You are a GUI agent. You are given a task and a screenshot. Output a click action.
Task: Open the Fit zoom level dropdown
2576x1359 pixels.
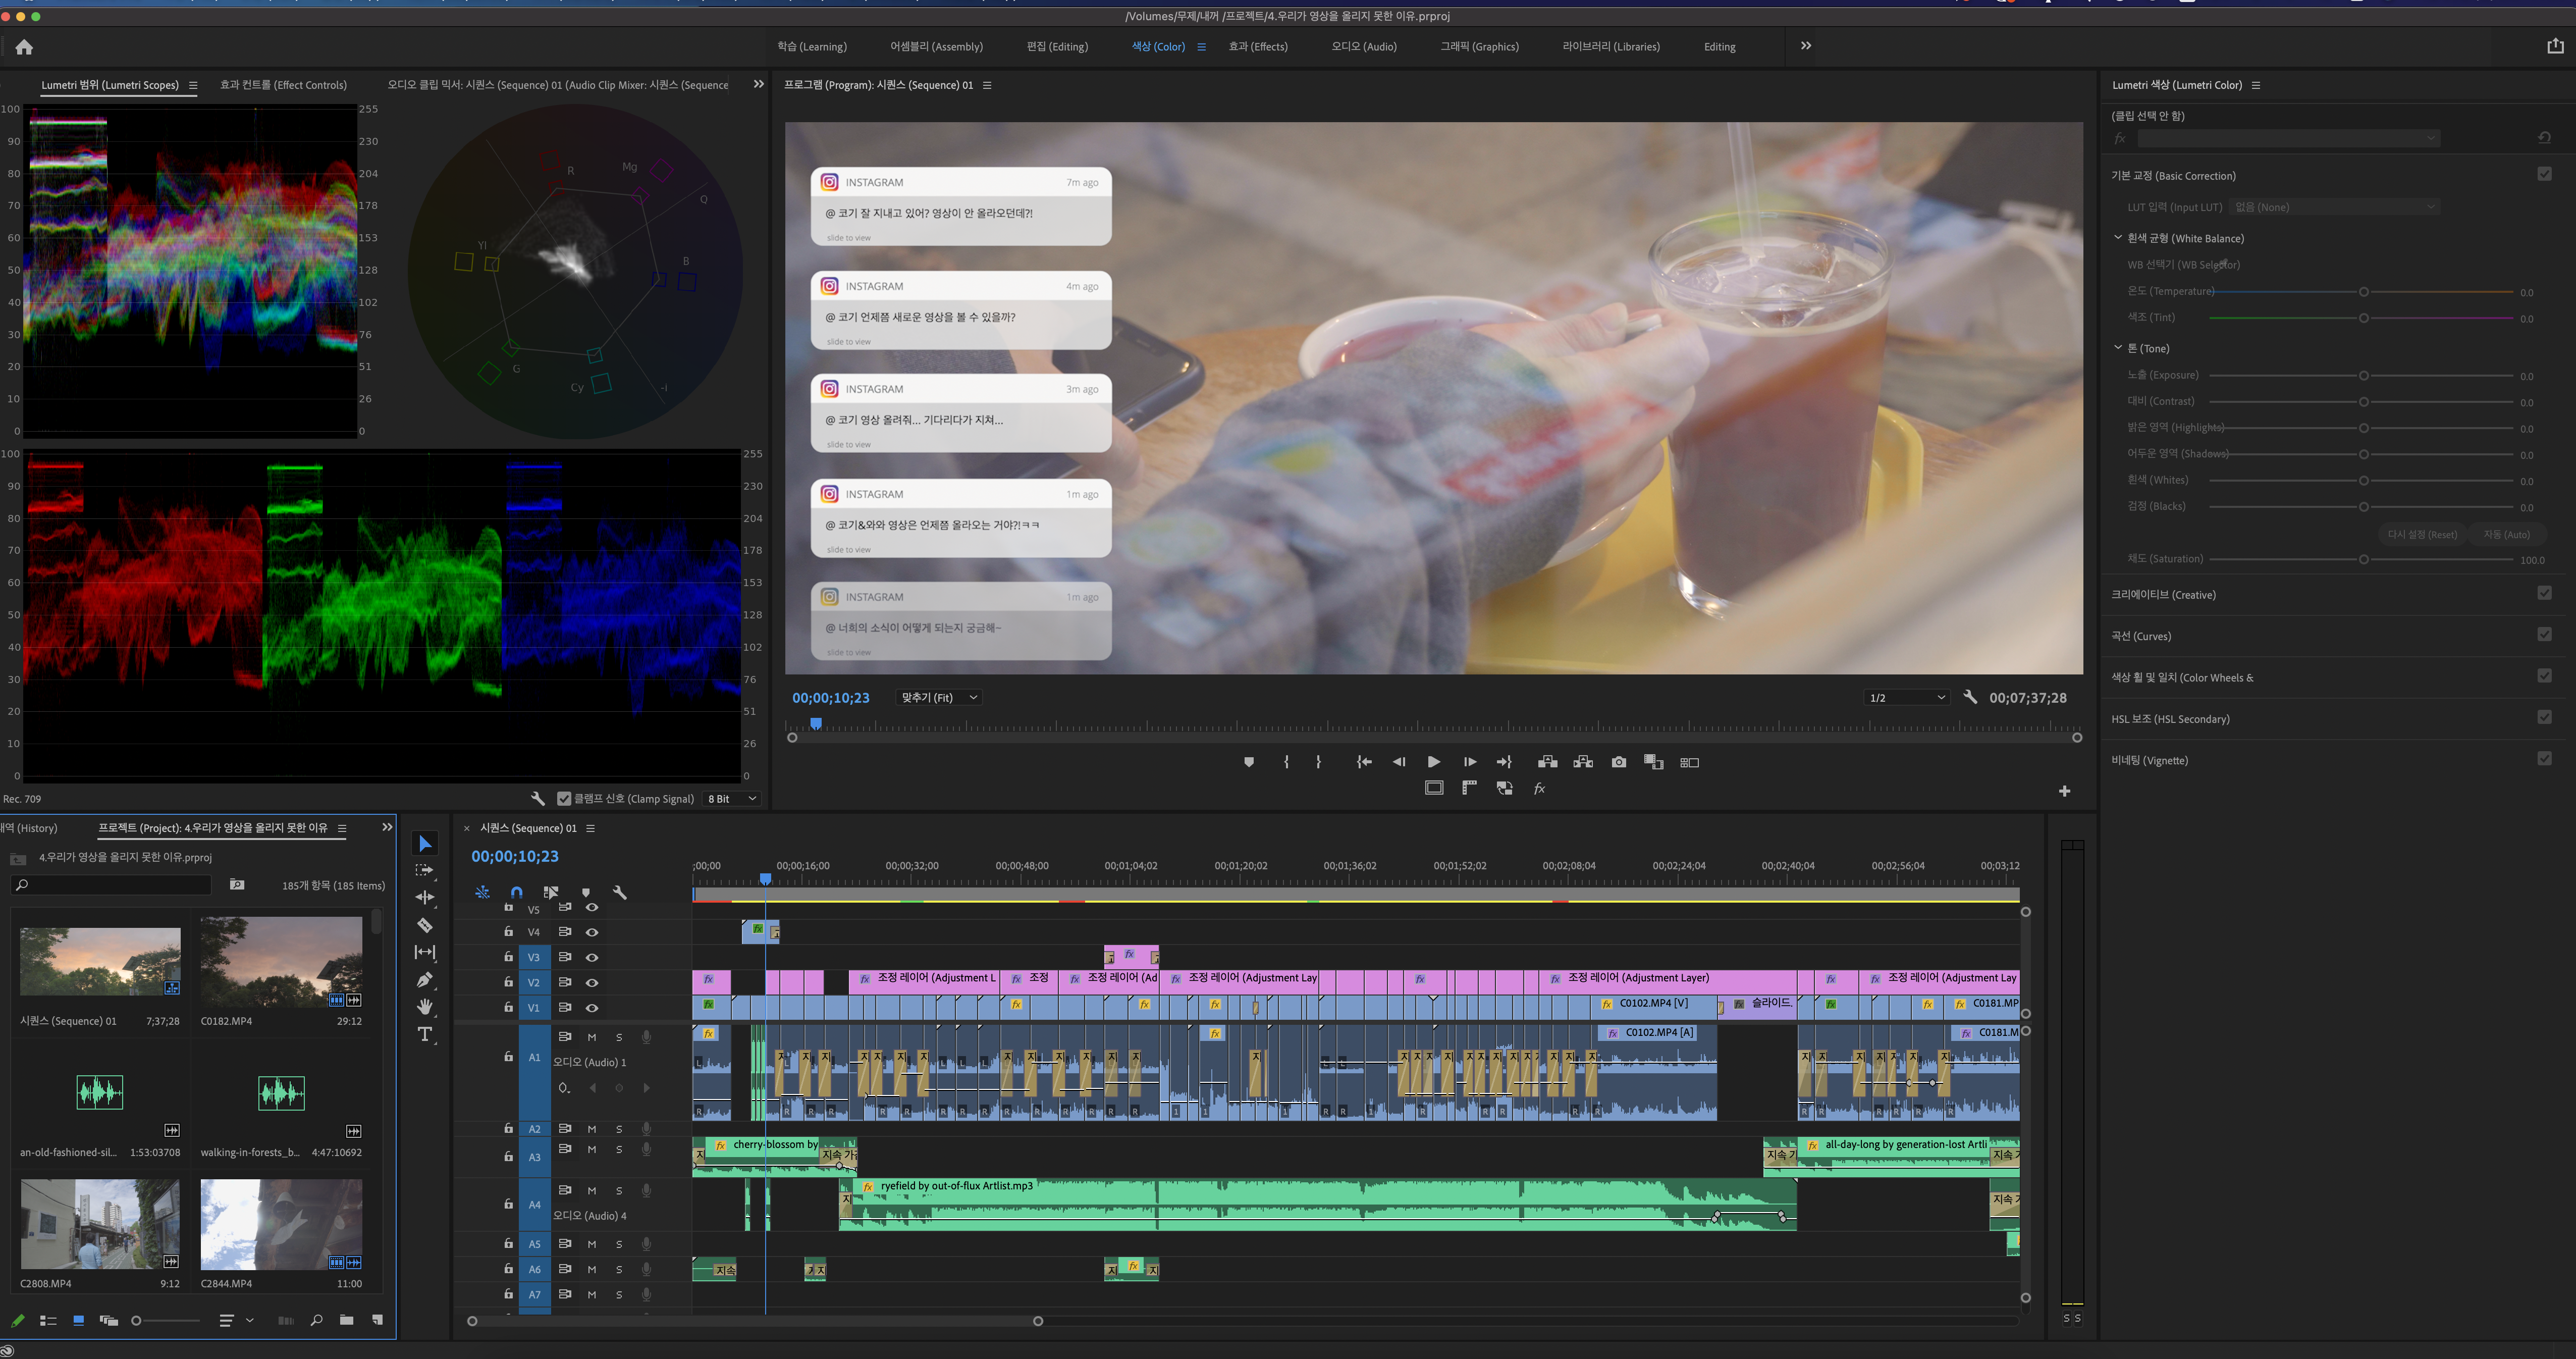pyautogui.click(x=939, y=697)
